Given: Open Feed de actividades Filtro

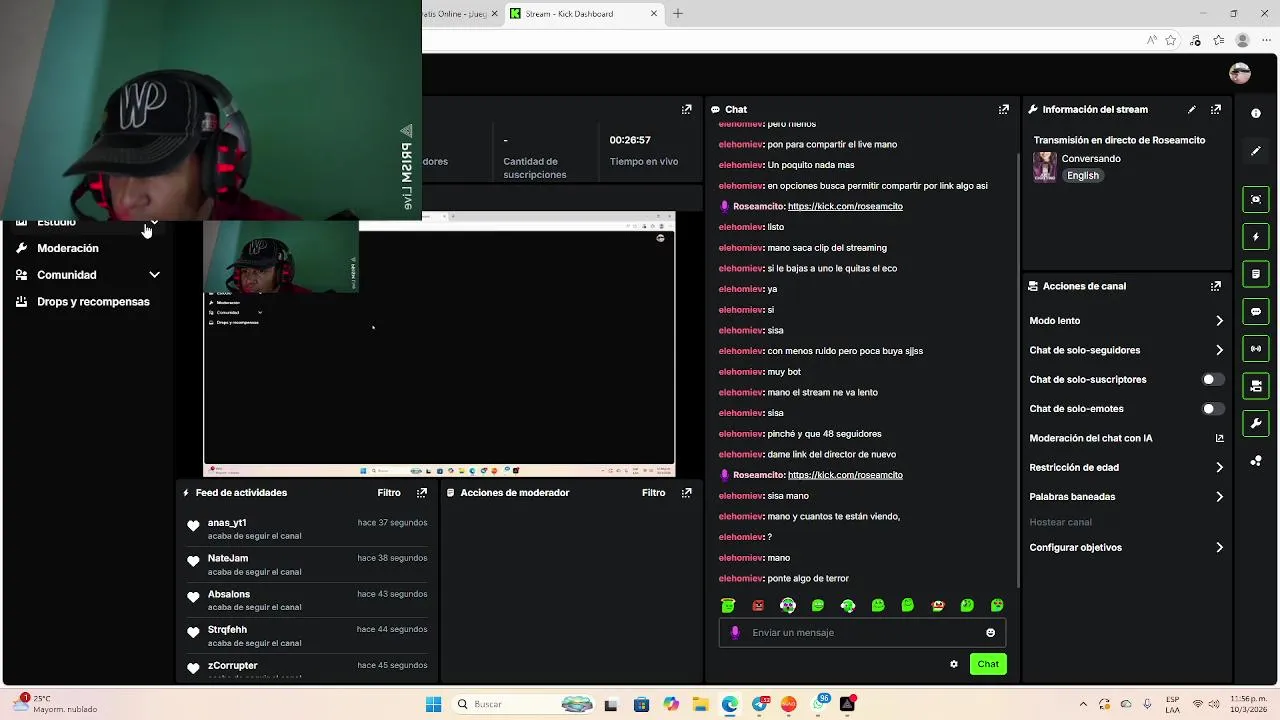Looking at the screenshot, I should (389, 493).
